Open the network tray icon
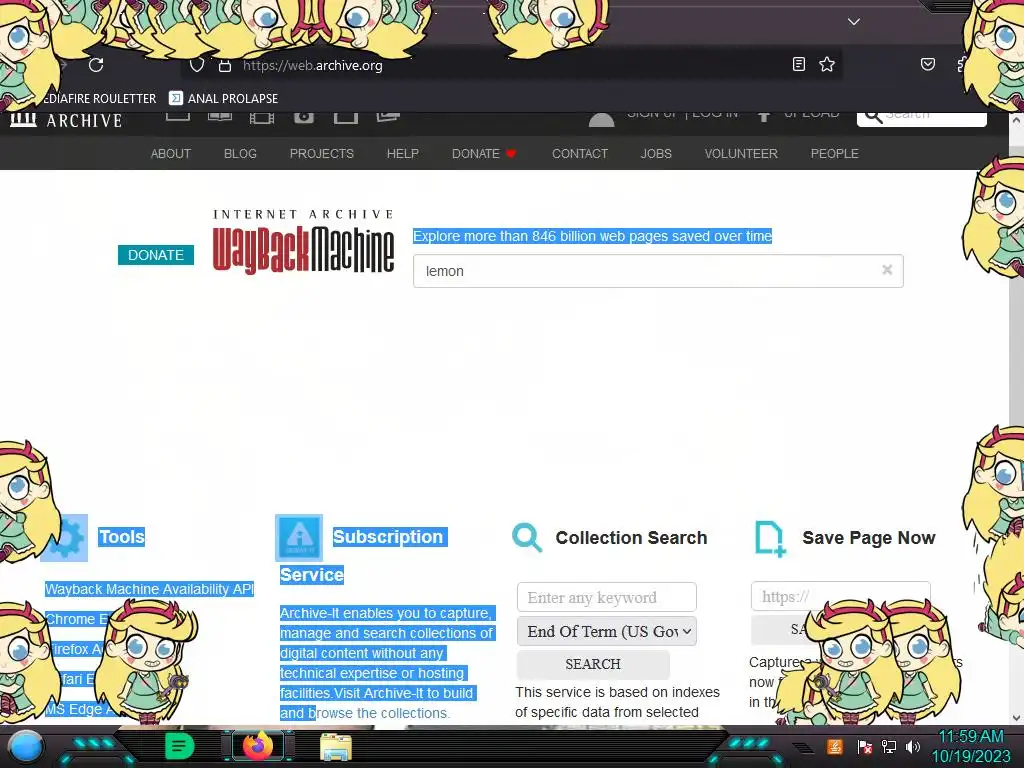Viewport: 1024px width, 768px height. click(888, 746)
